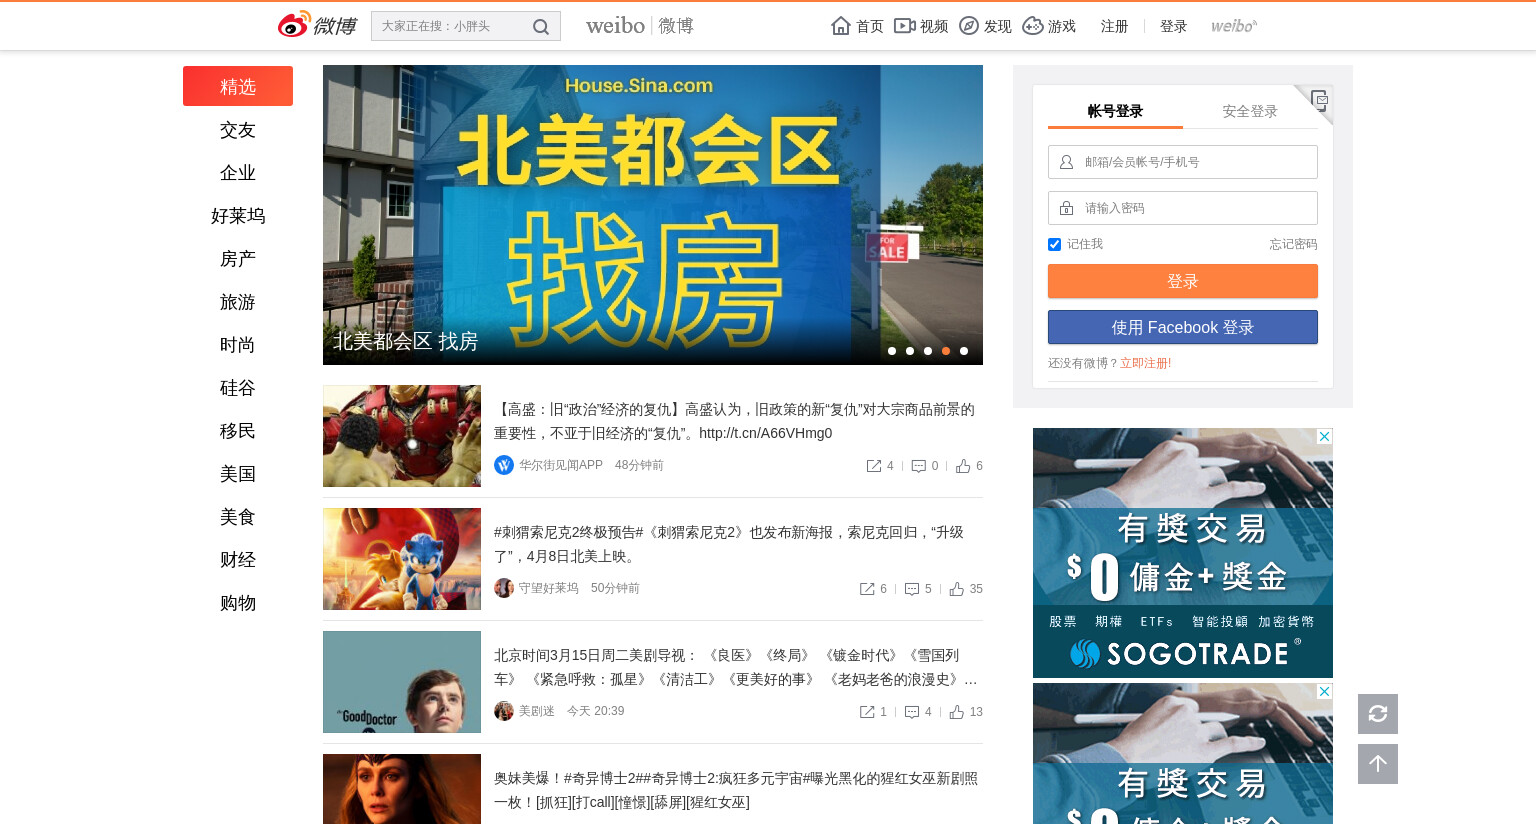
Task: Click the Weibo logo at top left
Action: click(x=317, y=25)
